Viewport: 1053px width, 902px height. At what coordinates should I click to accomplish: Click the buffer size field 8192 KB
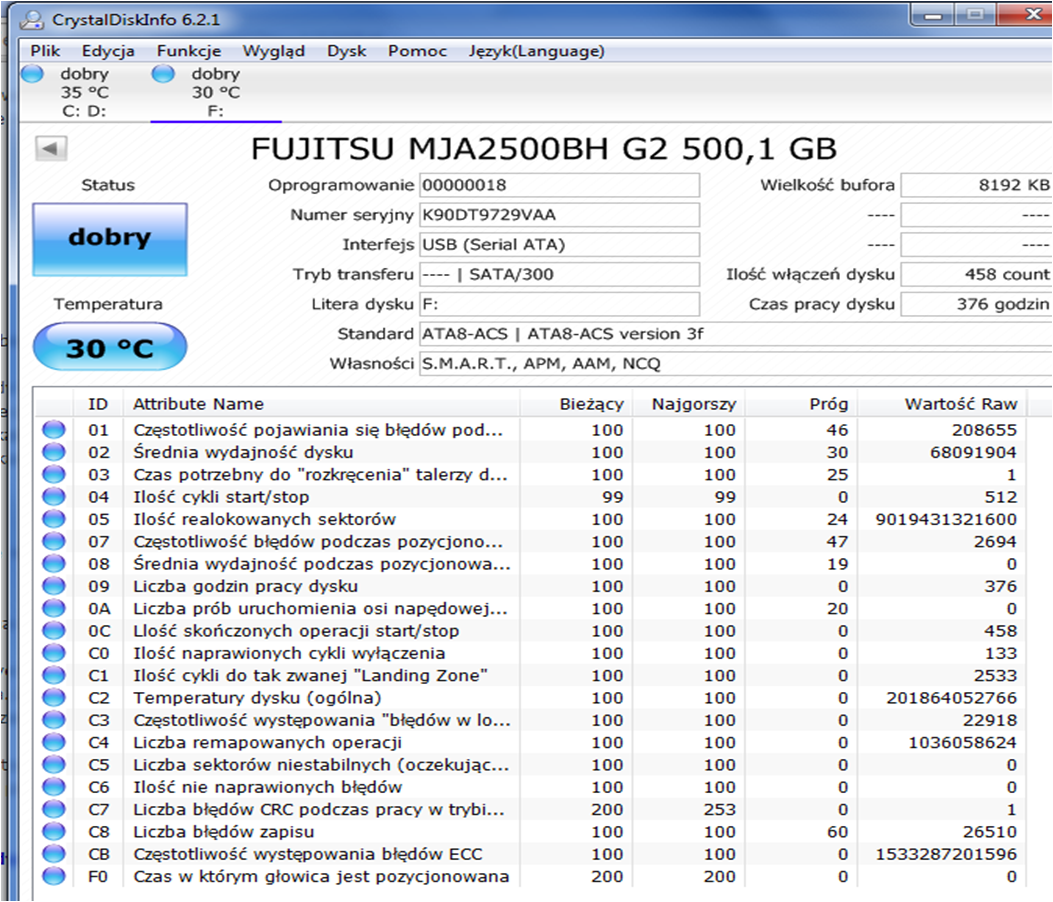point(976,185)
